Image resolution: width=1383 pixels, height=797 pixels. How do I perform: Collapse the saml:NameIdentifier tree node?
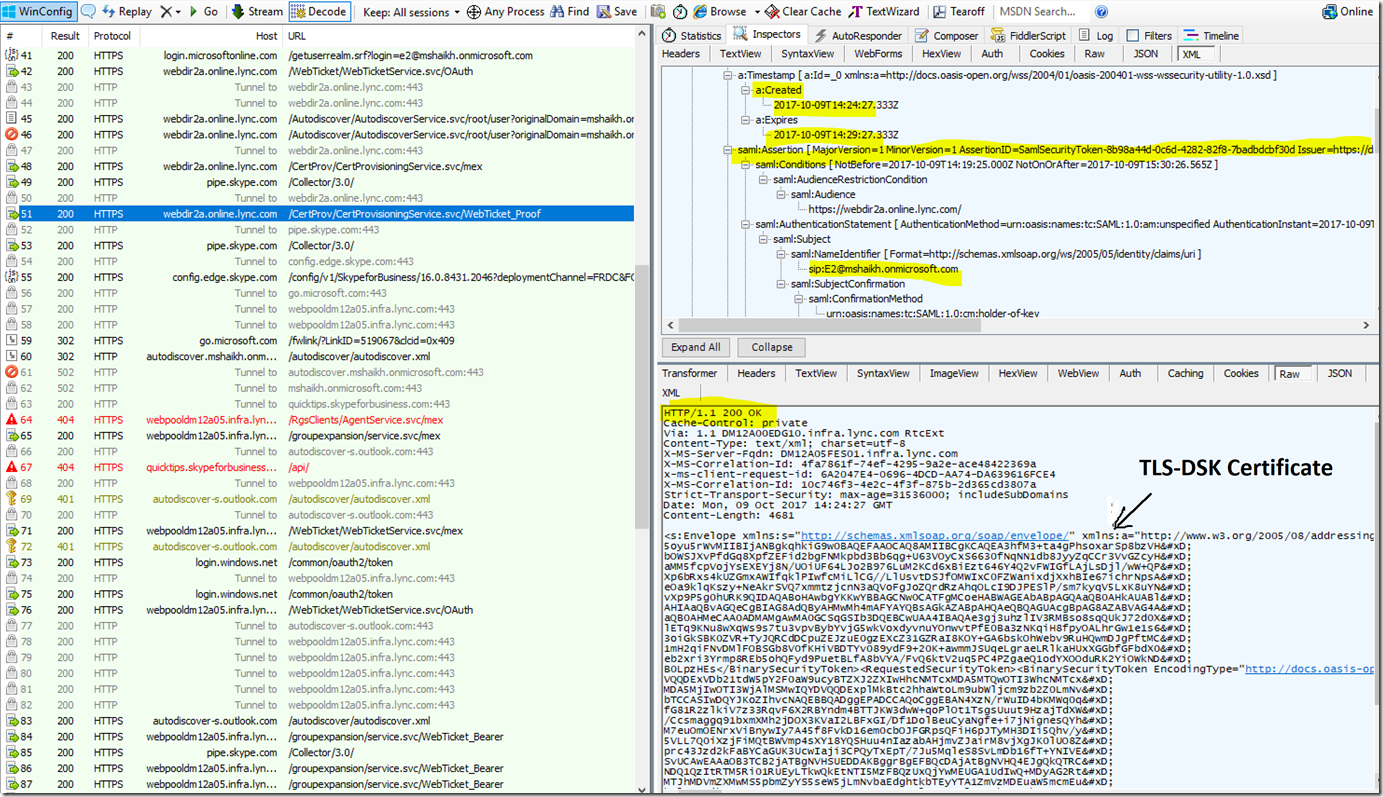[x=781, y=254]
